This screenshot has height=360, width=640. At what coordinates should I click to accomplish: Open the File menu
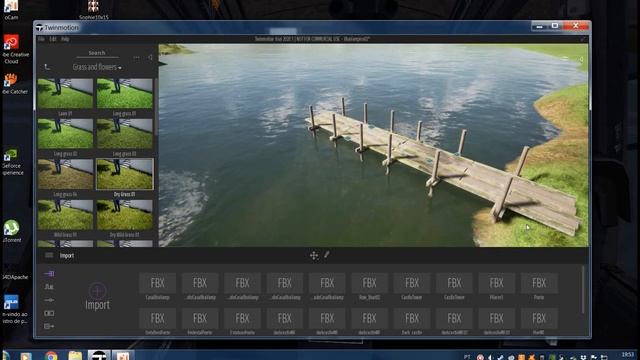point(41,39)
